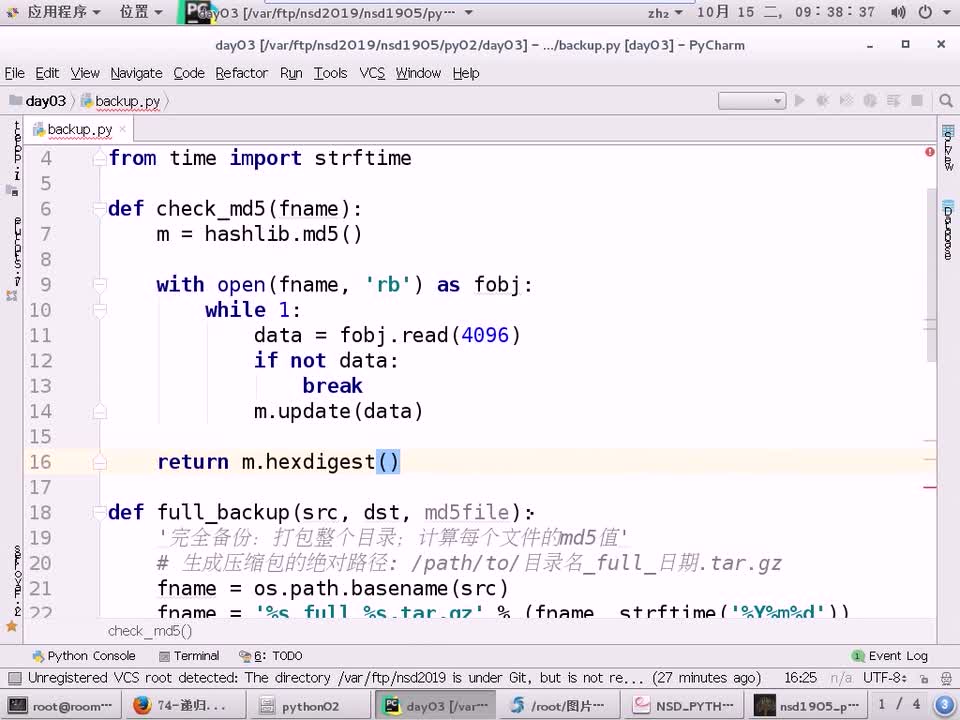Open the Event Log panel
This screenshot has height=720, width=960.
coord(890,656)
